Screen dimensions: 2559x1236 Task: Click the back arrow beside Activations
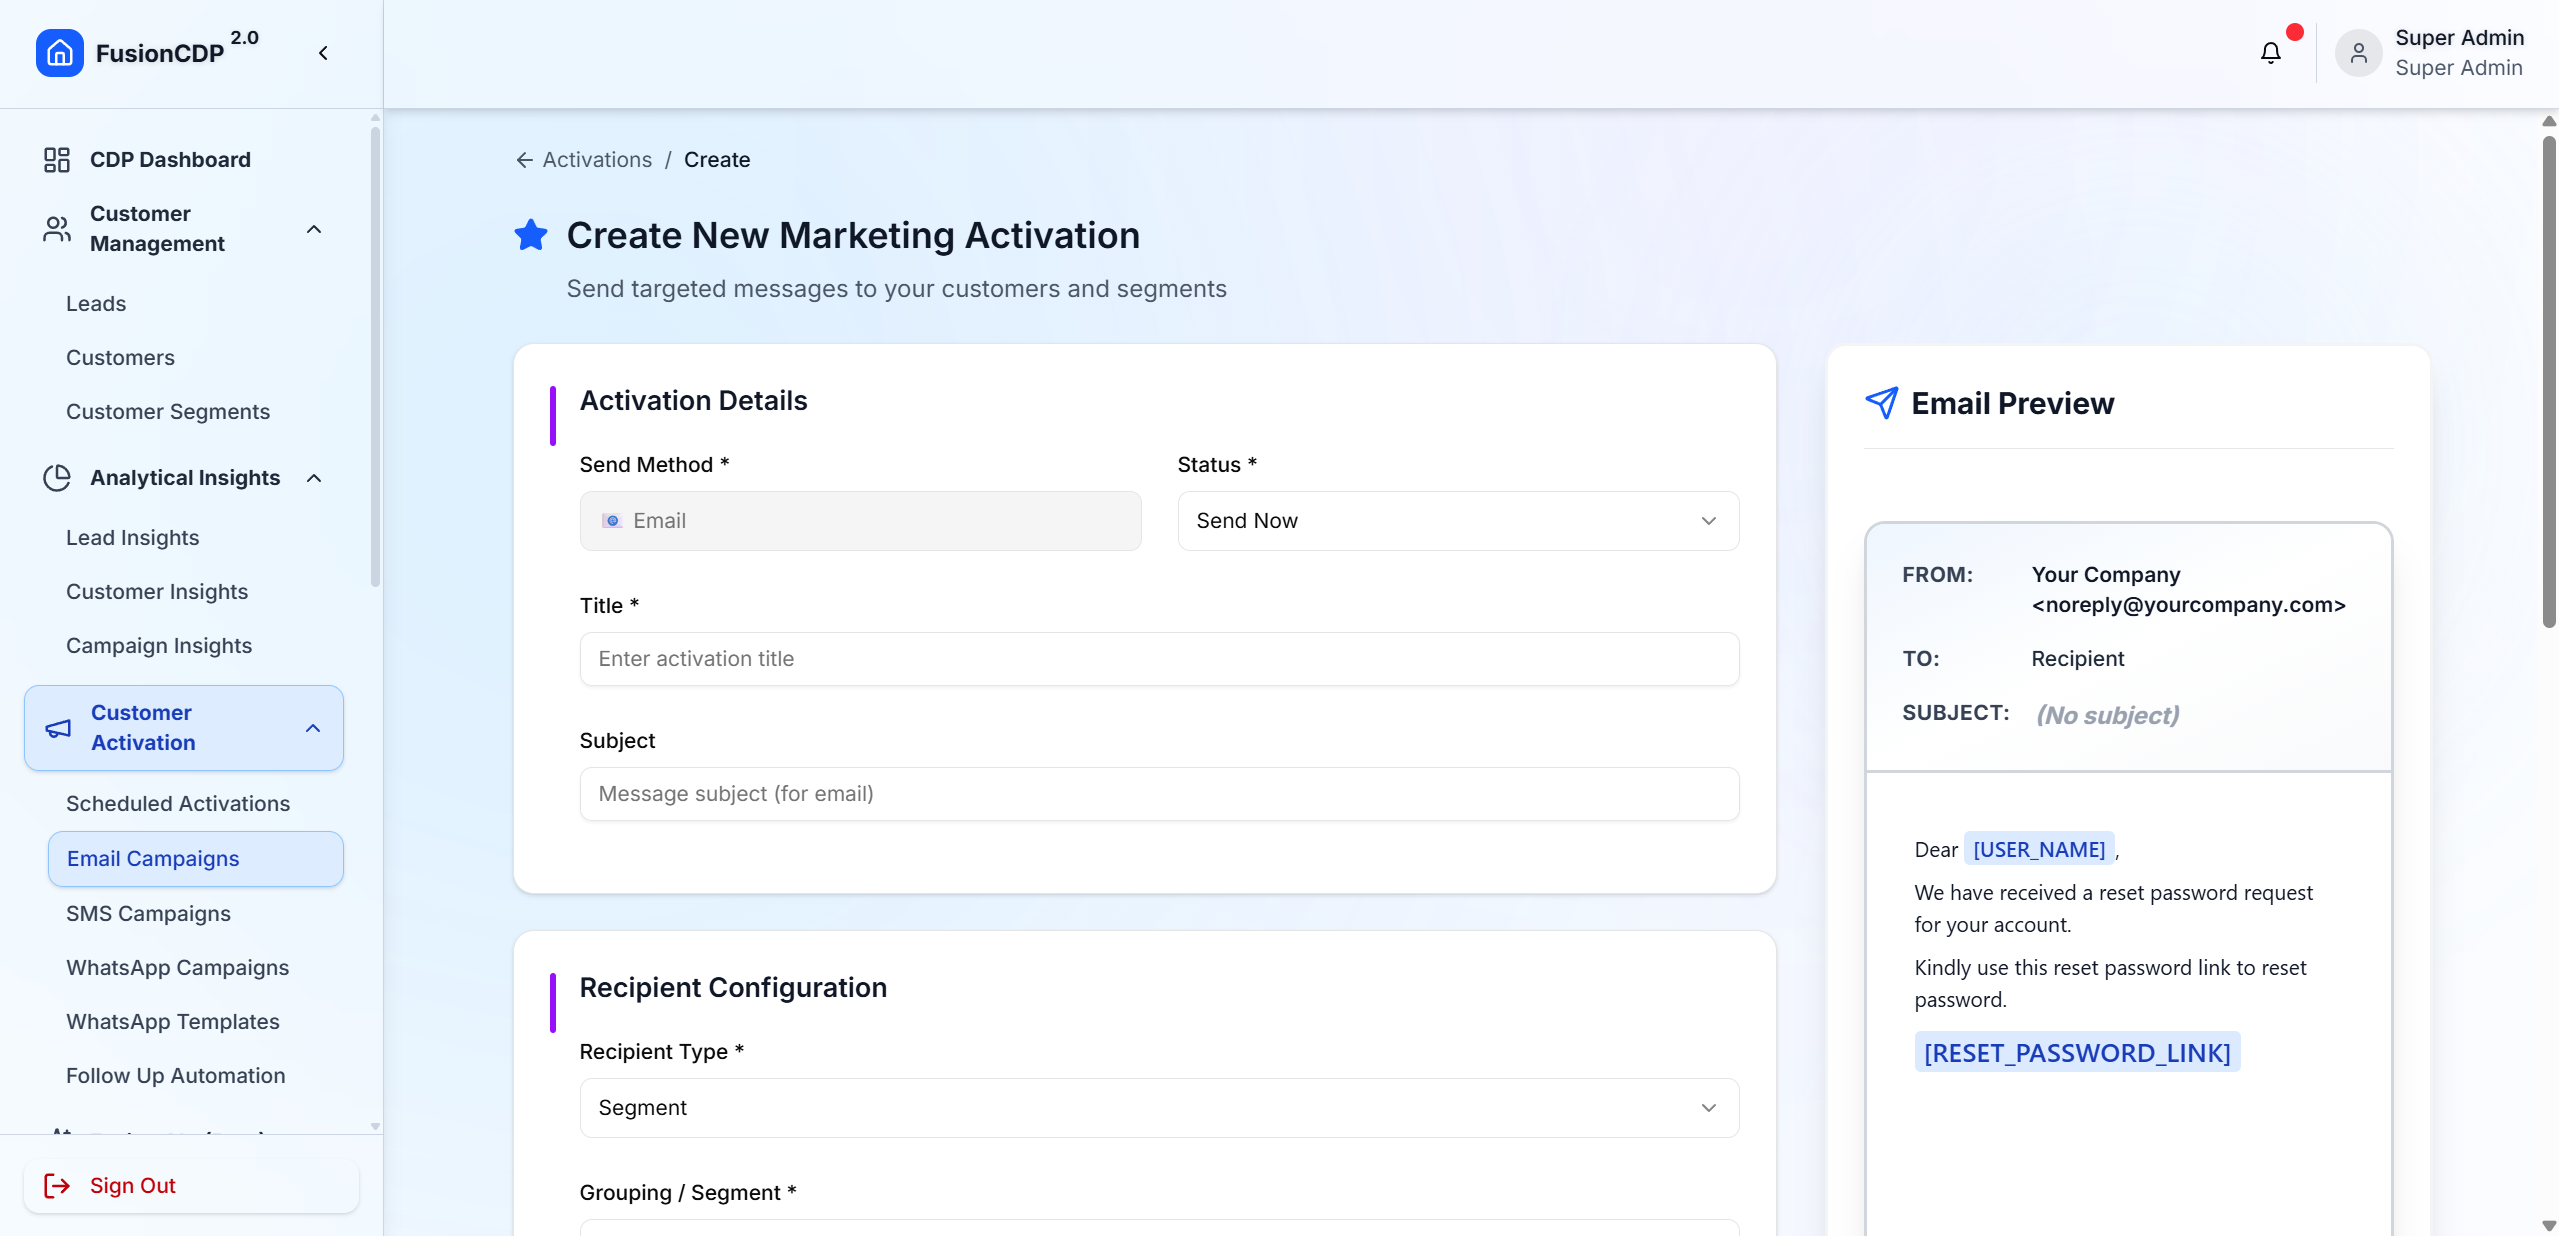click(524, 160)
